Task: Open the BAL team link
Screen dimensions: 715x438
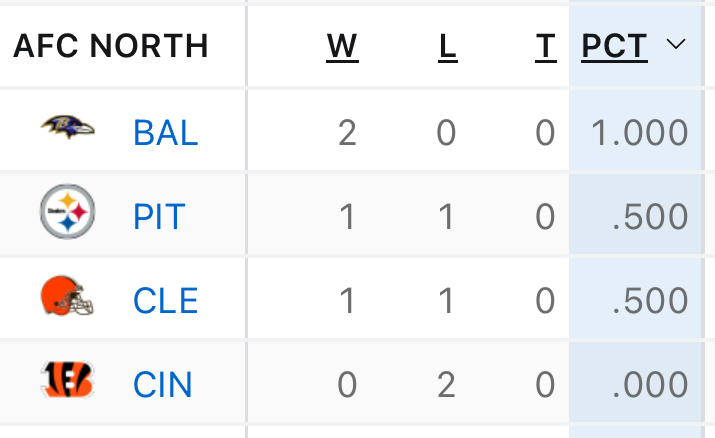Action: tap(166, 133)
